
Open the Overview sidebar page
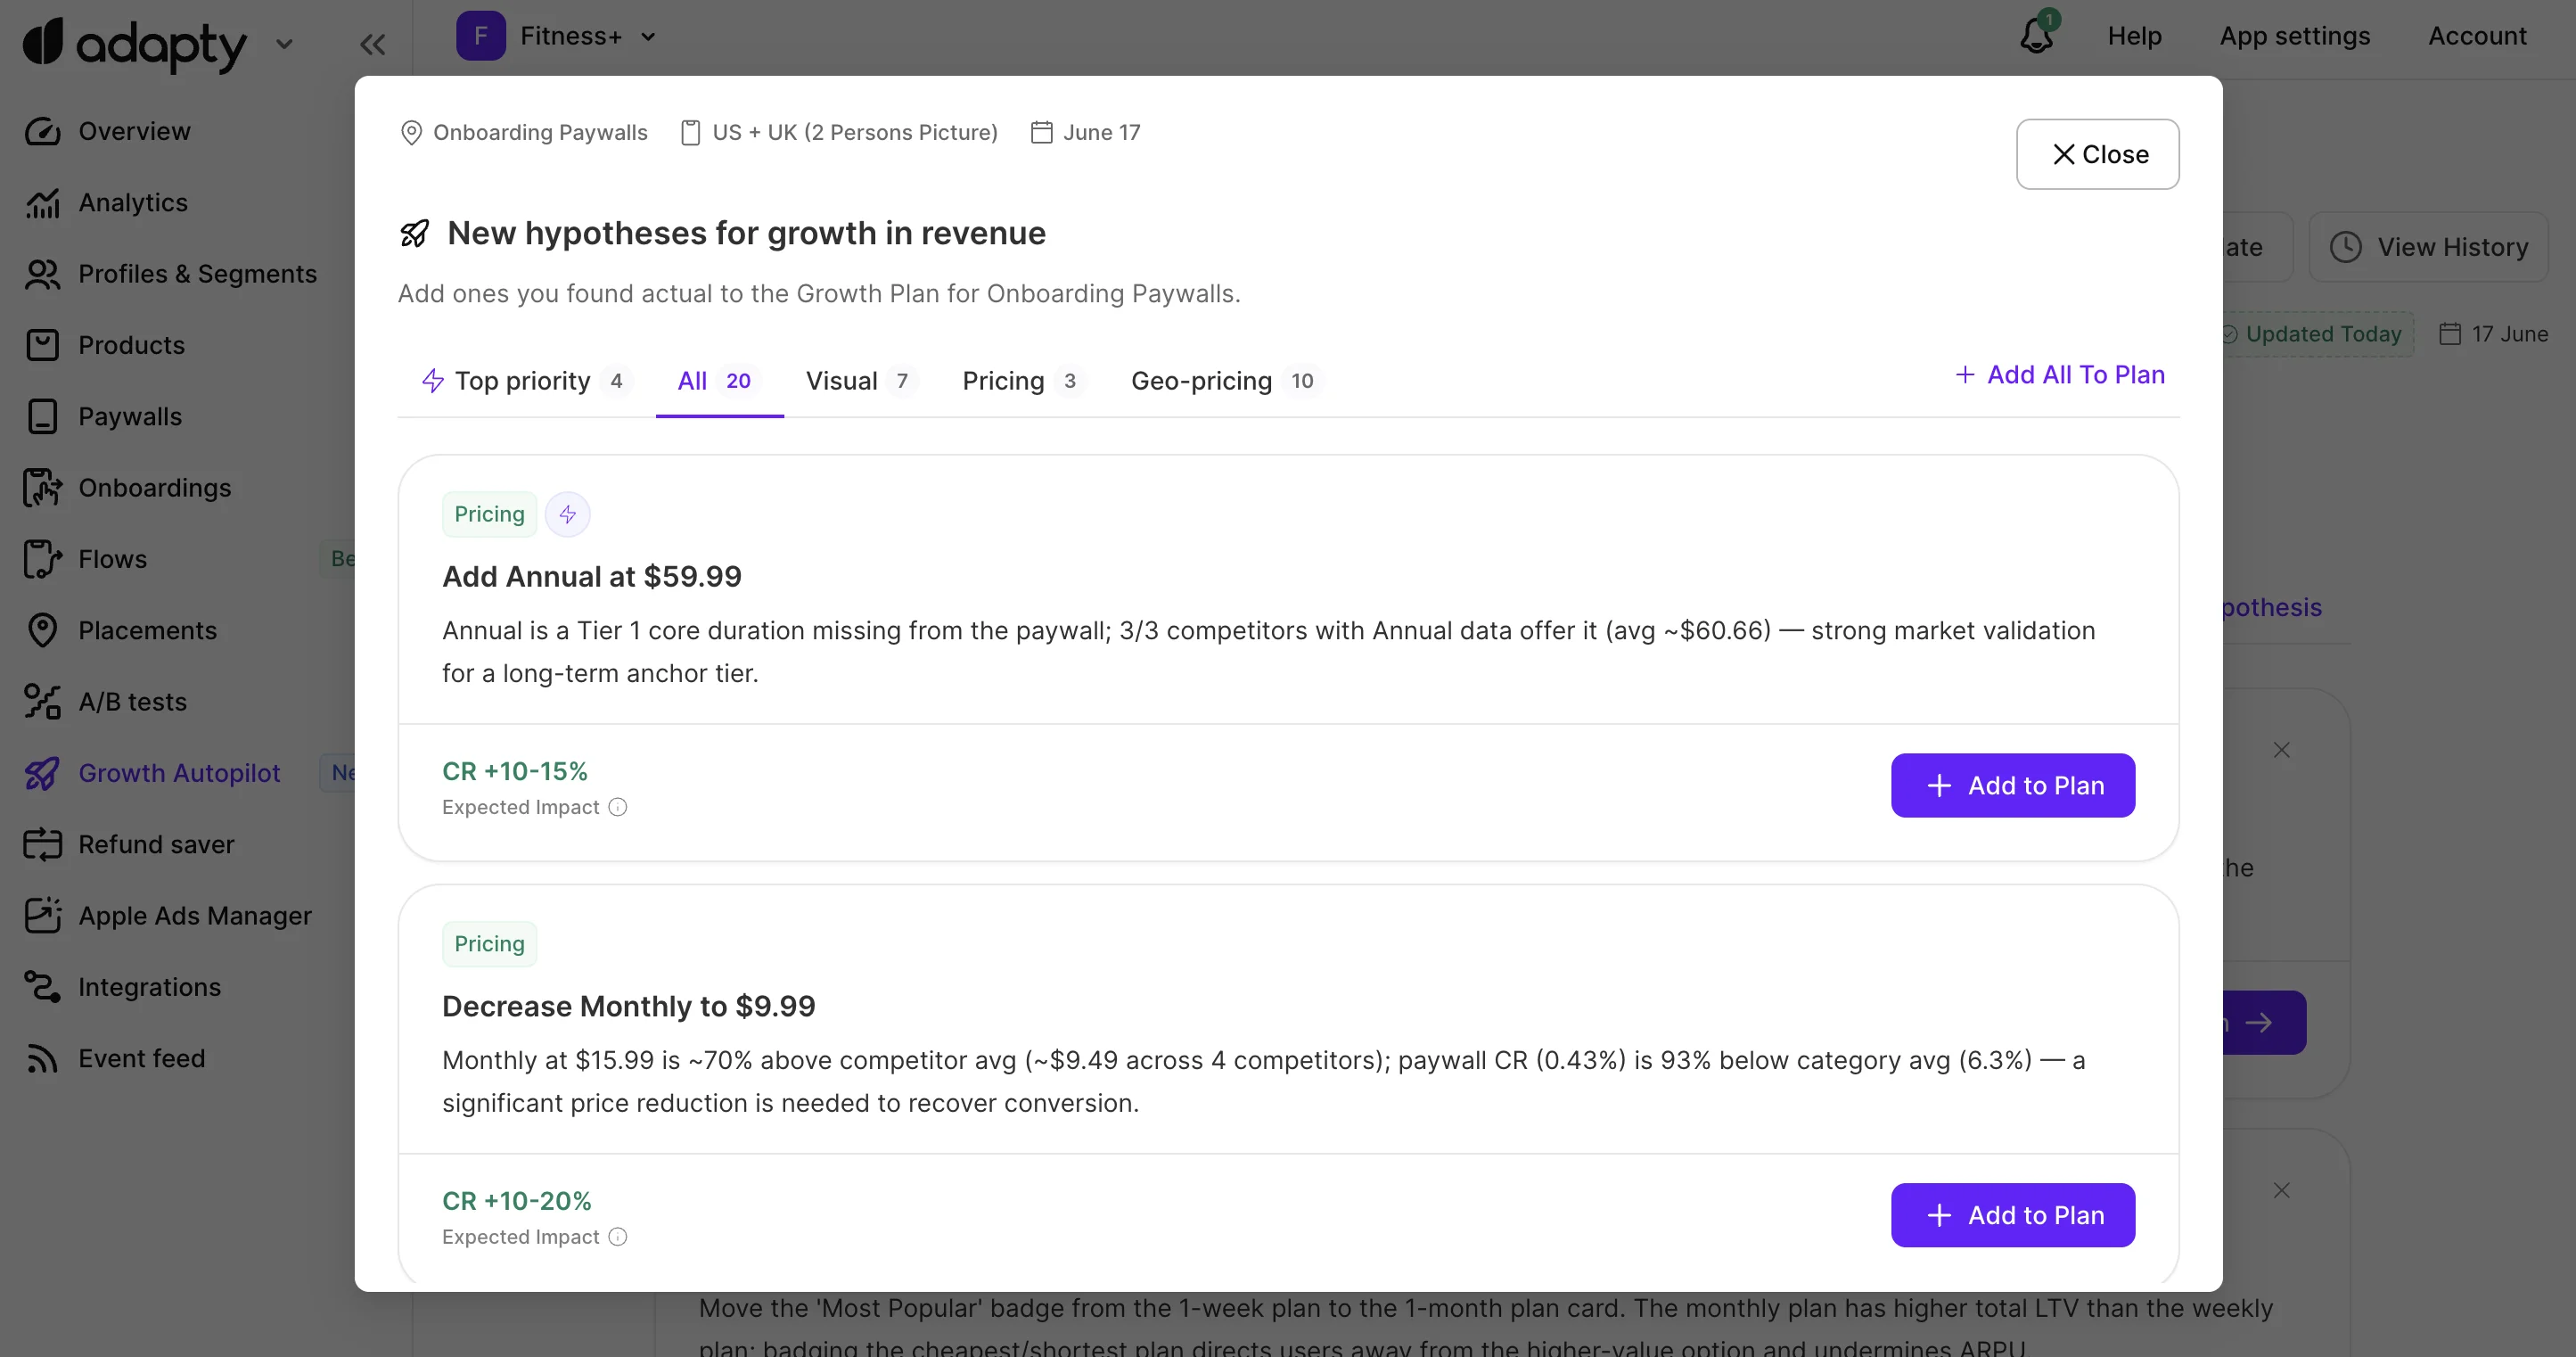tap(133, 131)
